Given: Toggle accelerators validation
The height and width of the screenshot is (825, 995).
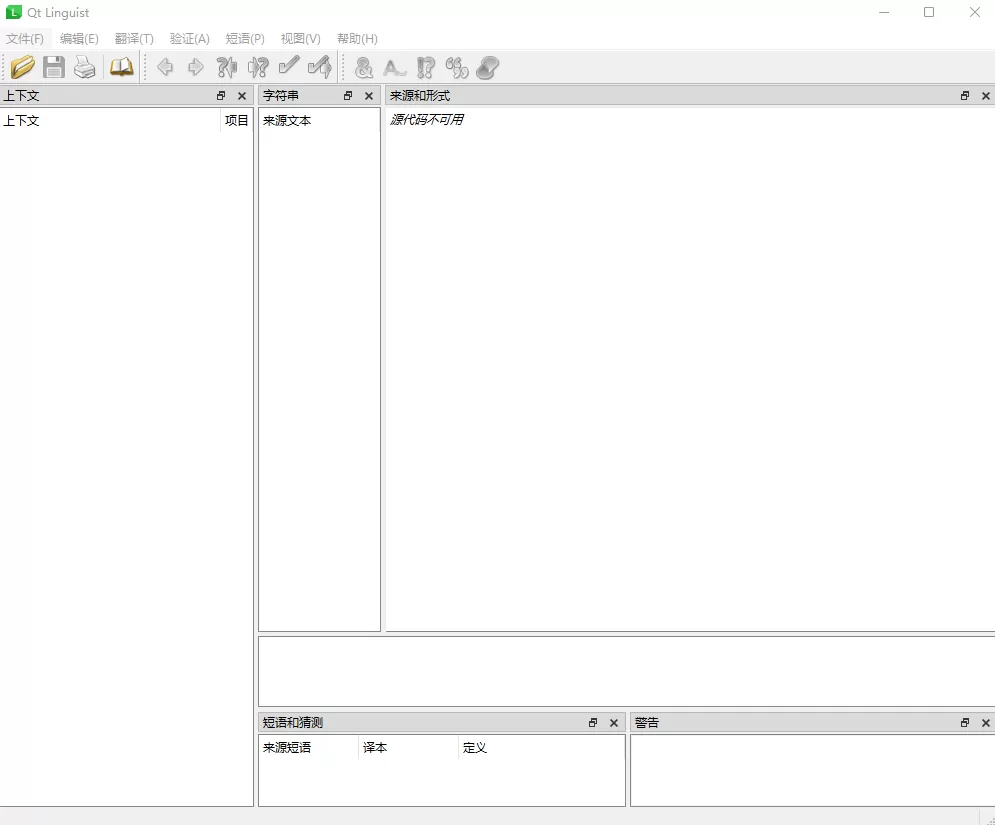Looking at the screenshot, I should (363, 67).
